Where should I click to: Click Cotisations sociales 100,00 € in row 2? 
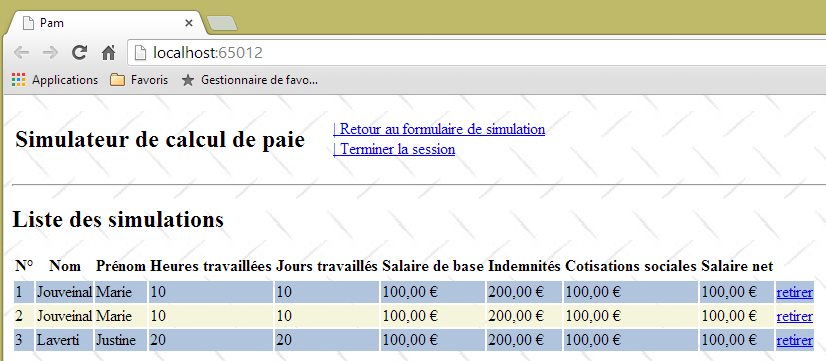click(x=631, y=316)
